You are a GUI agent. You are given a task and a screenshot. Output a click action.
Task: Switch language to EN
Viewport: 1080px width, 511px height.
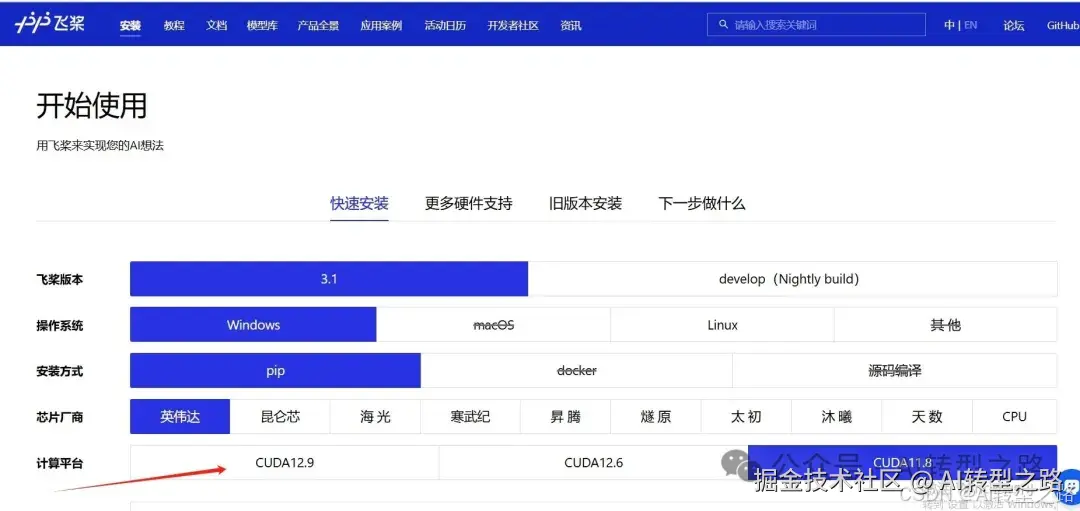click(x=970, y=25)
